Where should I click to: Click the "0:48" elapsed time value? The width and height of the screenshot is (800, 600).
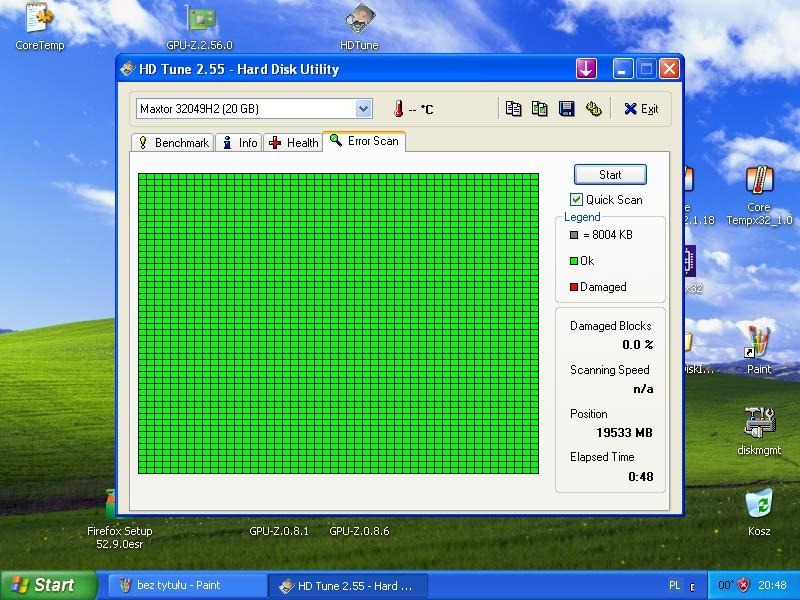click(640, 477)
